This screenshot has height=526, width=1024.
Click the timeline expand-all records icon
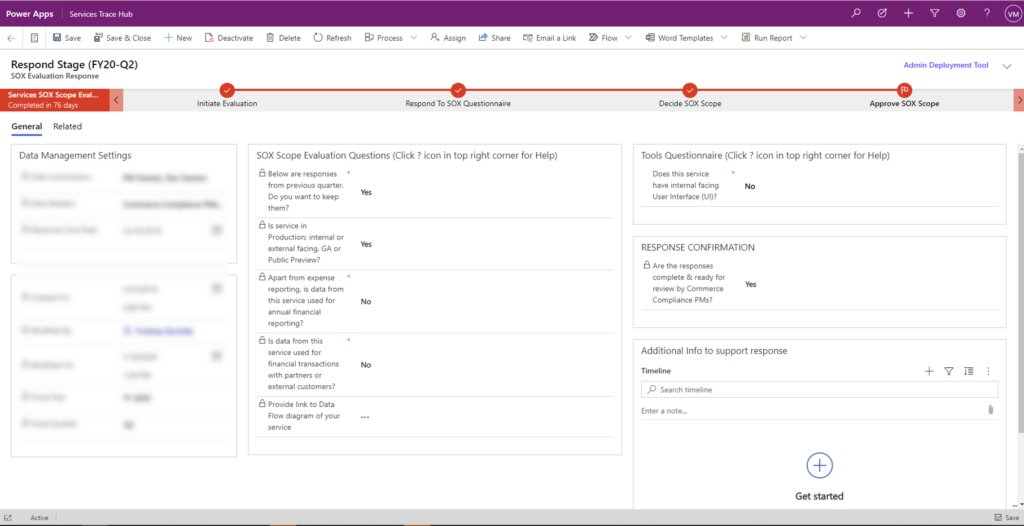968,371
